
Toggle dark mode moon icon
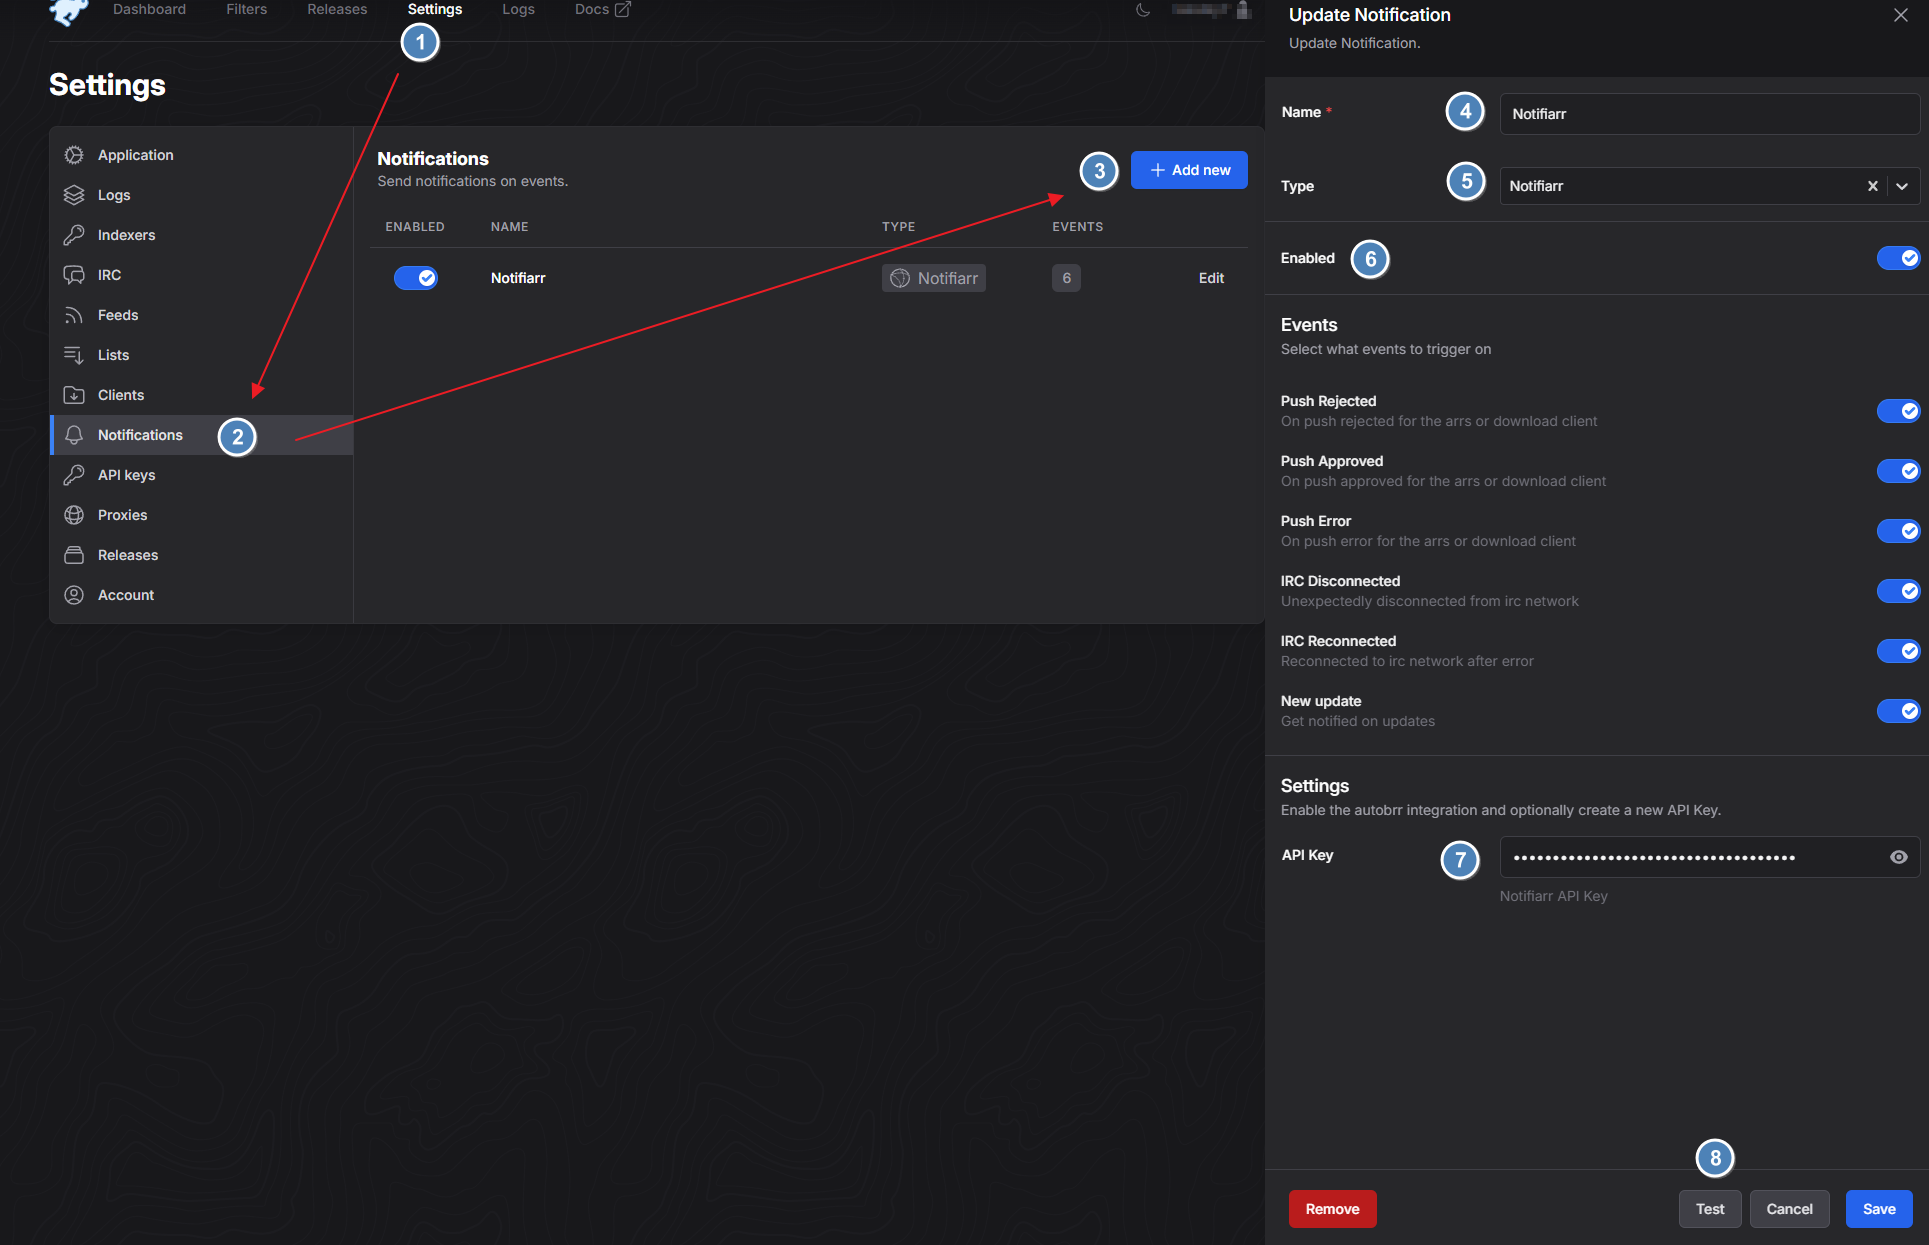[1143, 10]
